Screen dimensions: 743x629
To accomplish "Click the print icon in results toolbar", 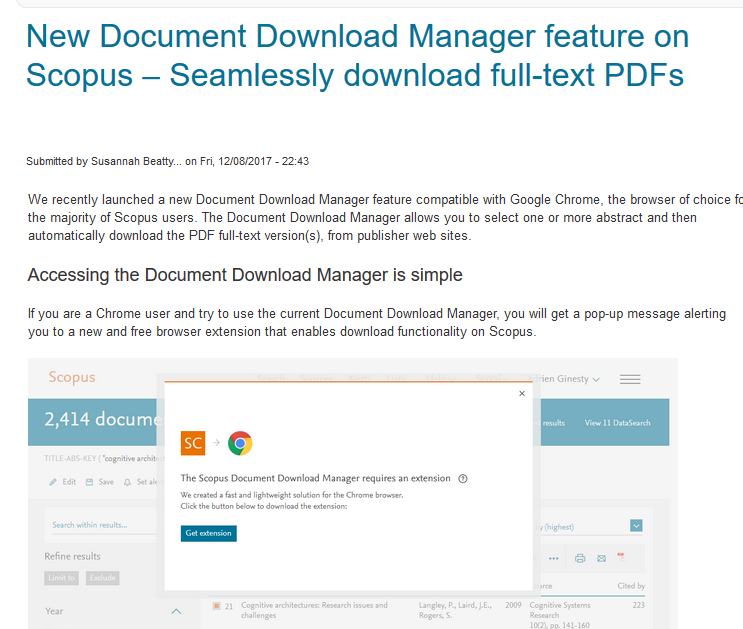I will click(580, 558).
